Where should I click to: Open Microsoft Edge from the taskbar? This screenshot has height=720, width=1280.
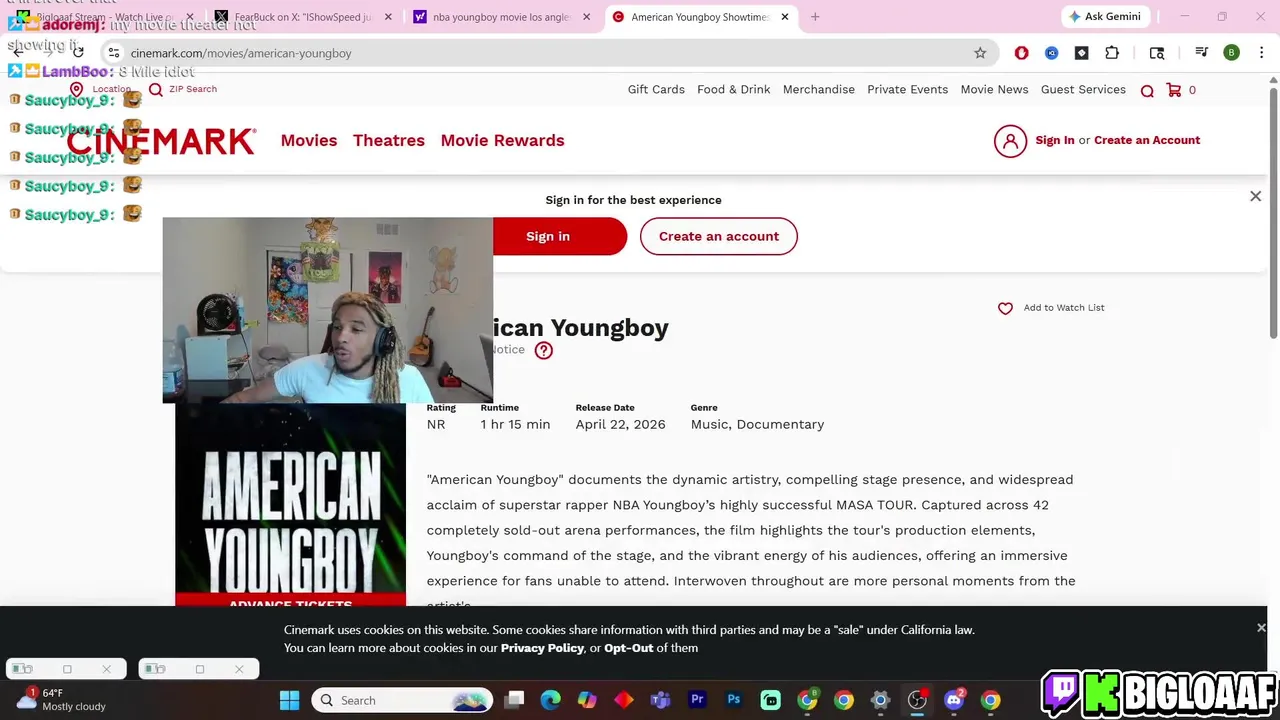pos(551,700)
